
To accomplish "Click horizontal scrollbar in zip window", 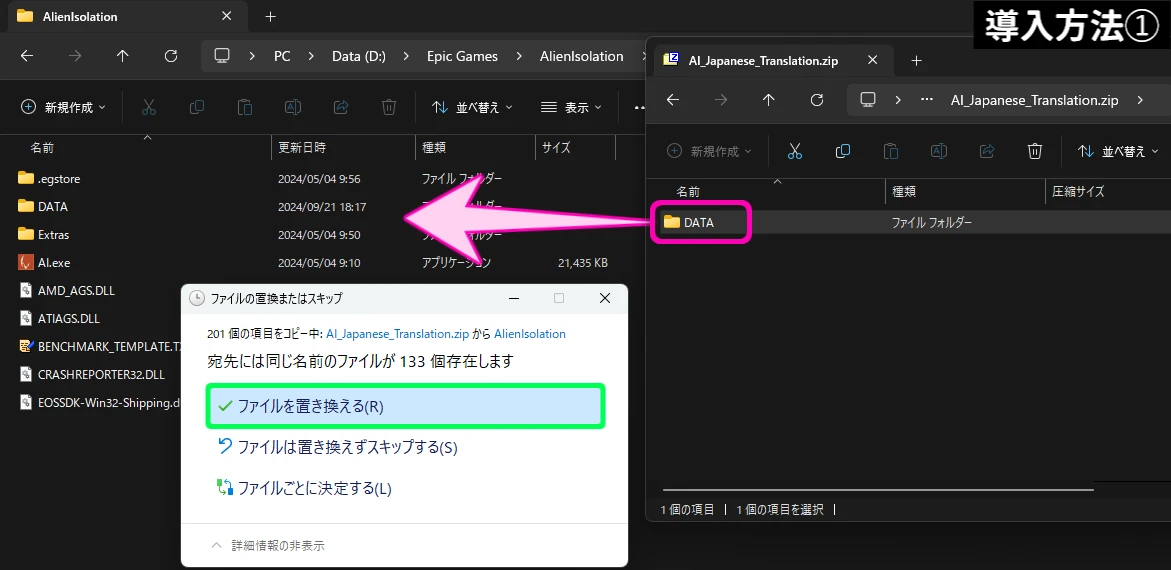I will coord(878,490).
